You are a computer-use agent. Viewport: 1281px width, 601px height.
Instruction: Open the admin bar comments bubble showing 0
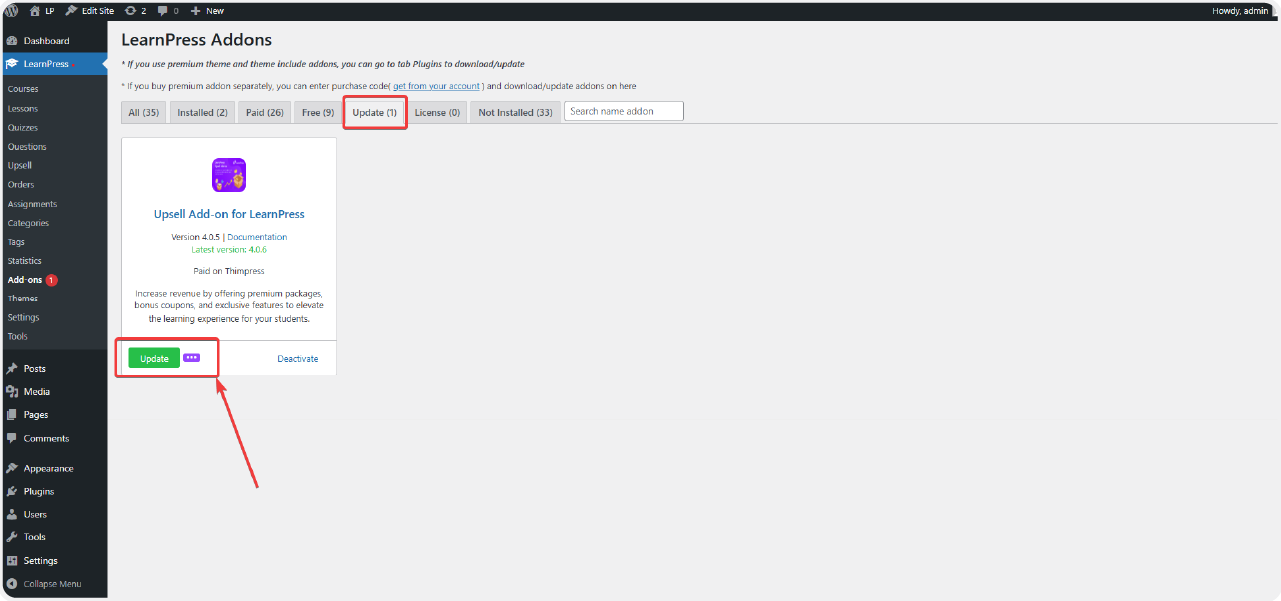[x=168, y=11]
